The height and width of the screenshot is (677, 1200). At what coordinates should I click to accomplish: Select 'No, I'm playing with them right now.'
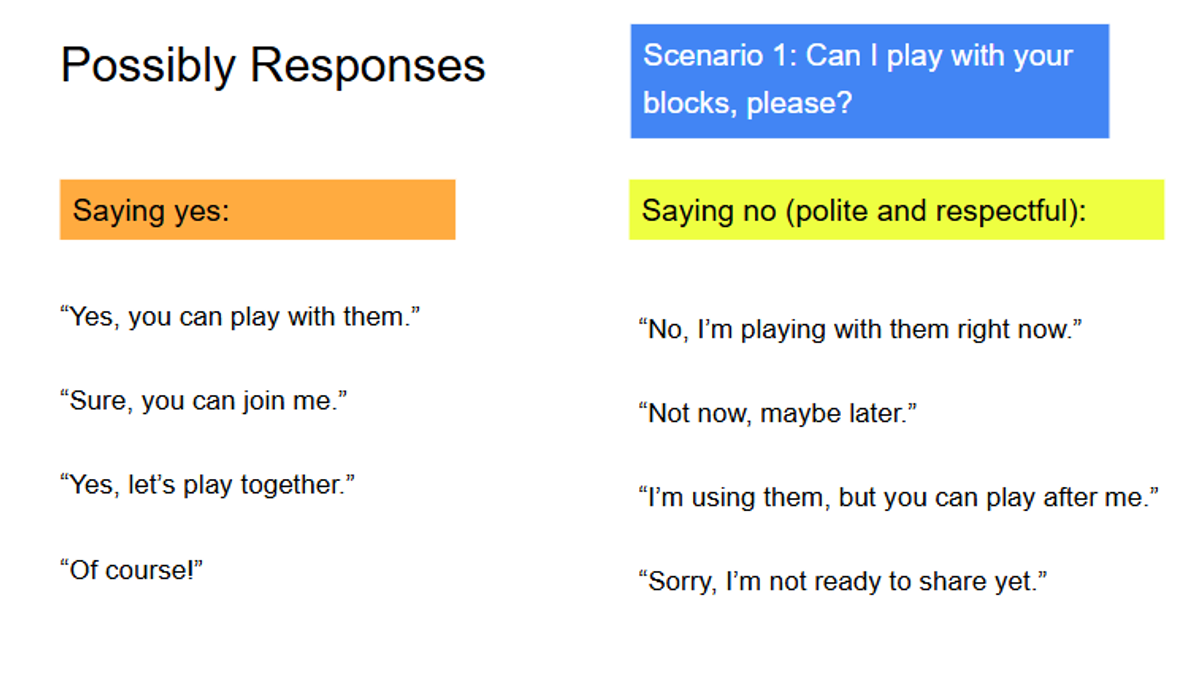click(x=861, y=329)
